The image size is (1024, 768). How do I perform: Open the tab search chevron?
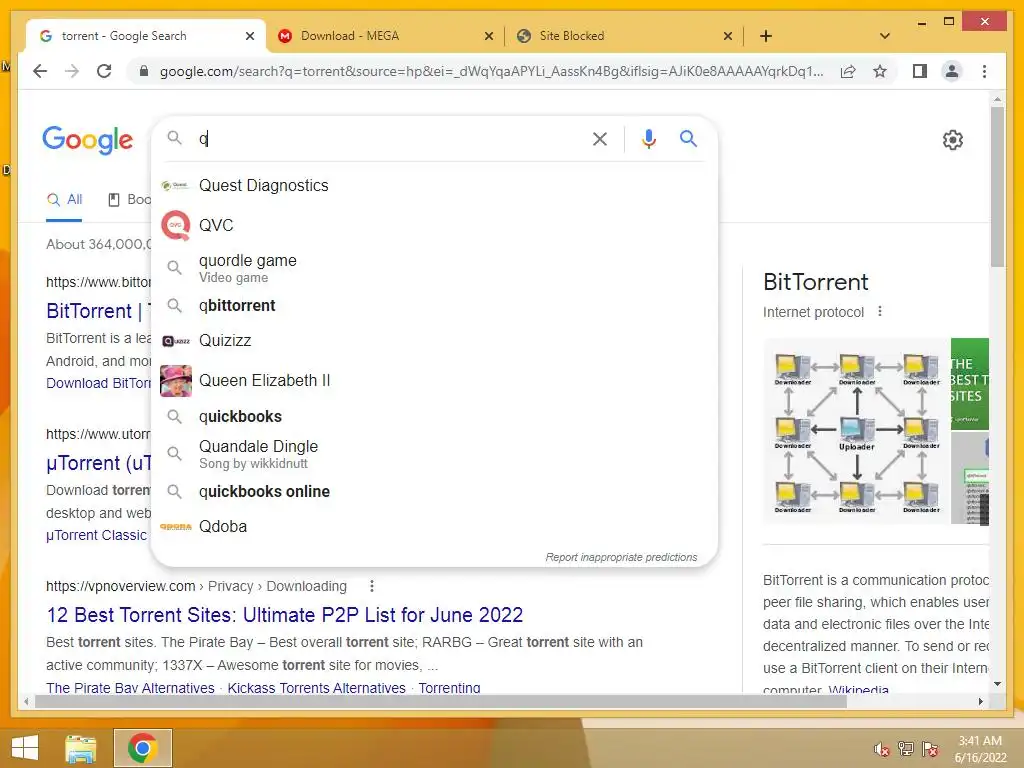(x=884, y=36)
